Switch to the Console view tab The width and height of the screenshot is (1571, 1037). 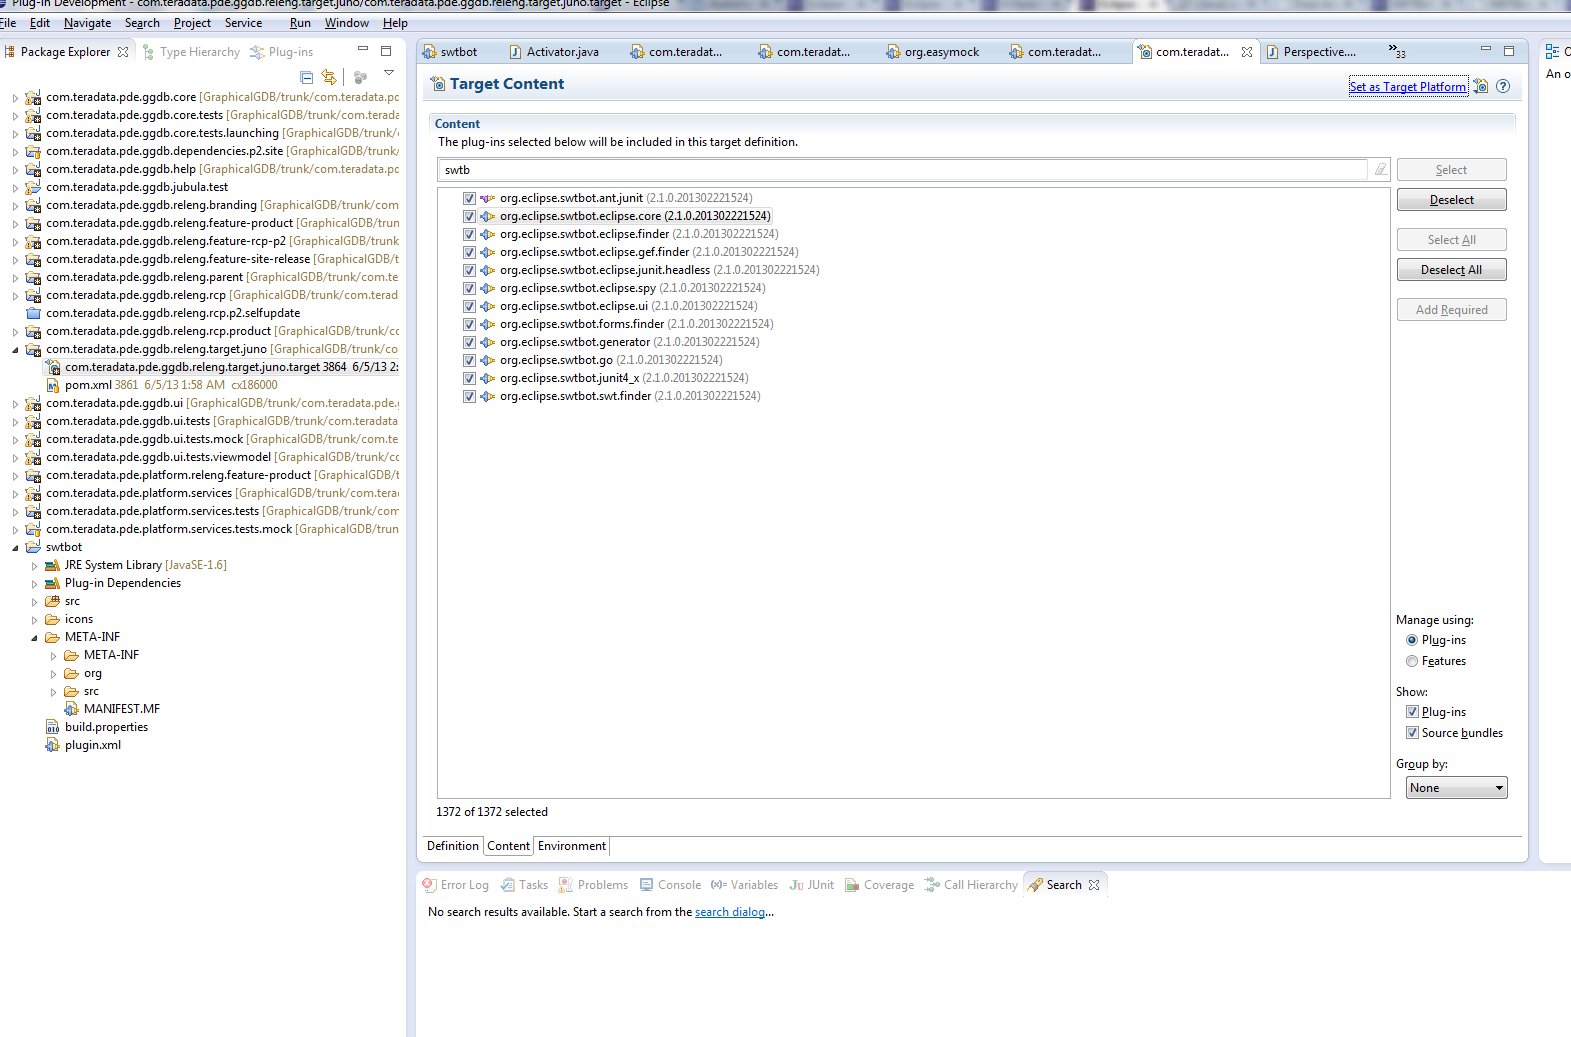coord(670,885)
